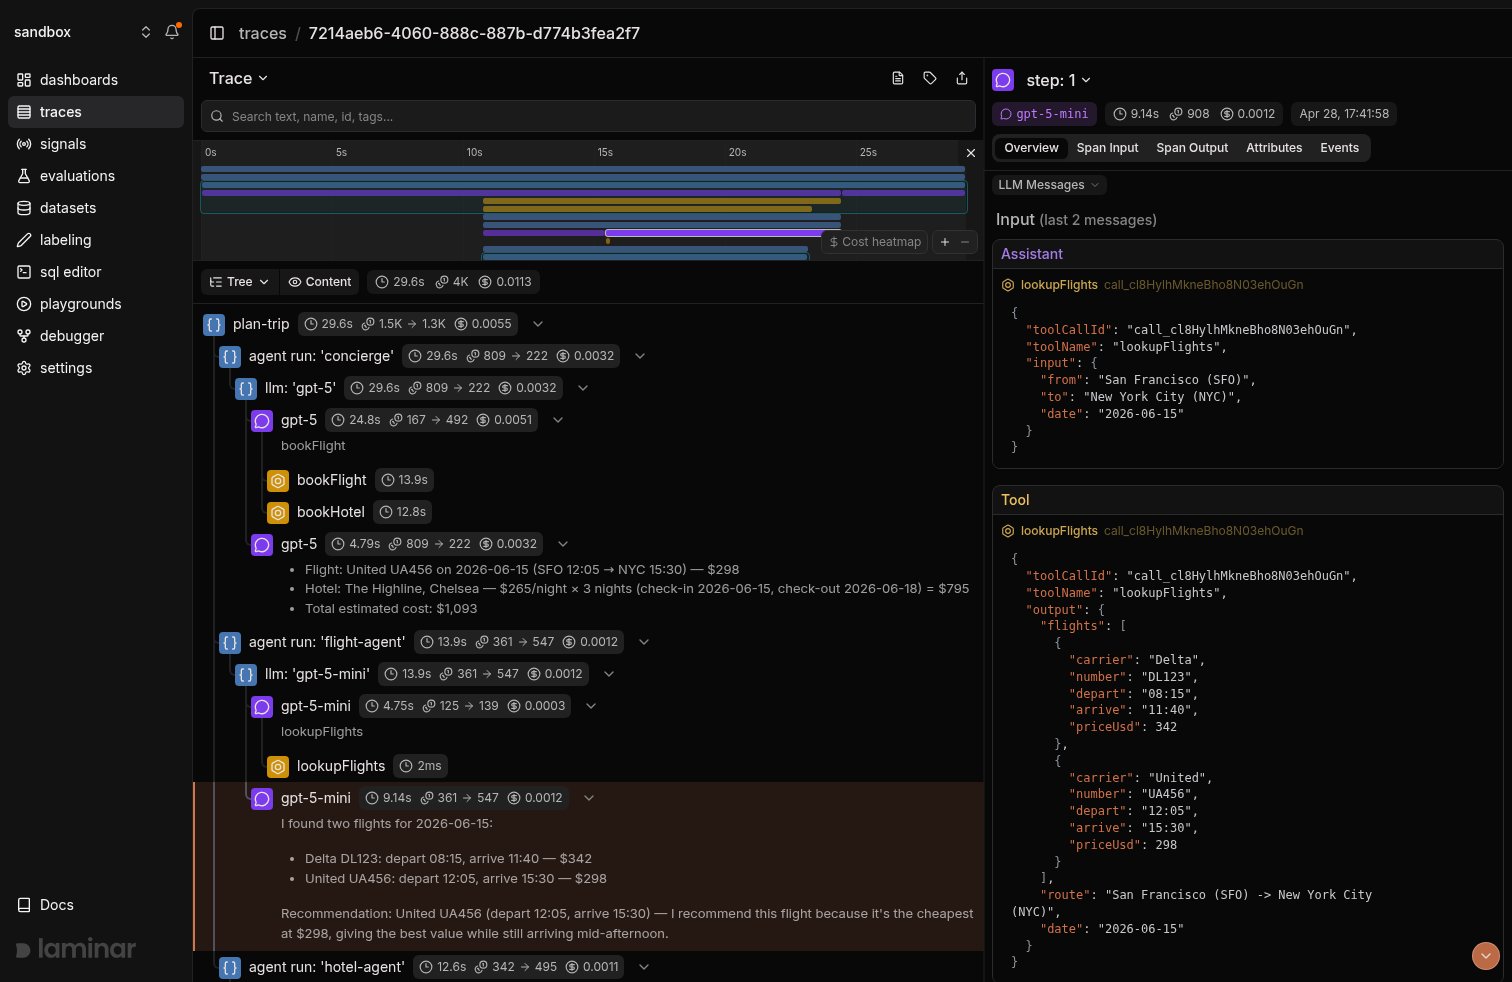Switch to the Events tab
The width and height of the screenshot is (1512, 982).
tap(1339, 148)
